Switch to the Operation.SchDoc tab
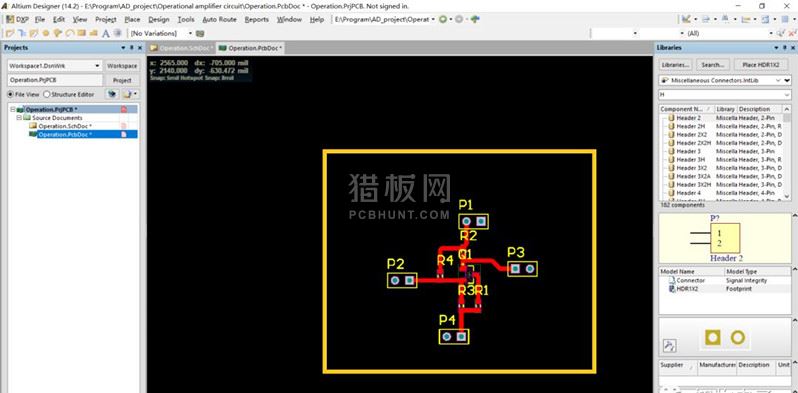The image size is (798, 393). pos(182,48)
